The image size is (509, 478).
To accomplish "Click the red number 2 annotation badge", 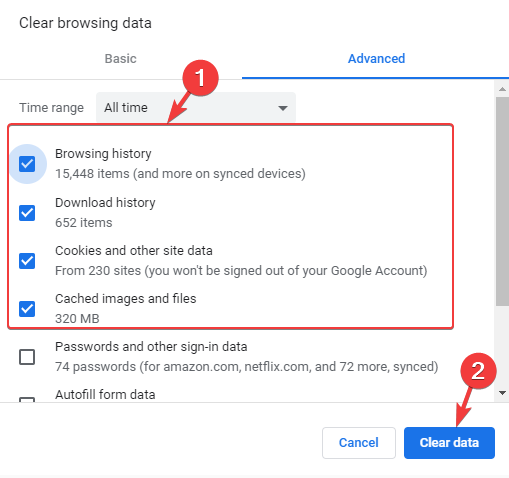I will pyautogui.click(x=478, y=371).
